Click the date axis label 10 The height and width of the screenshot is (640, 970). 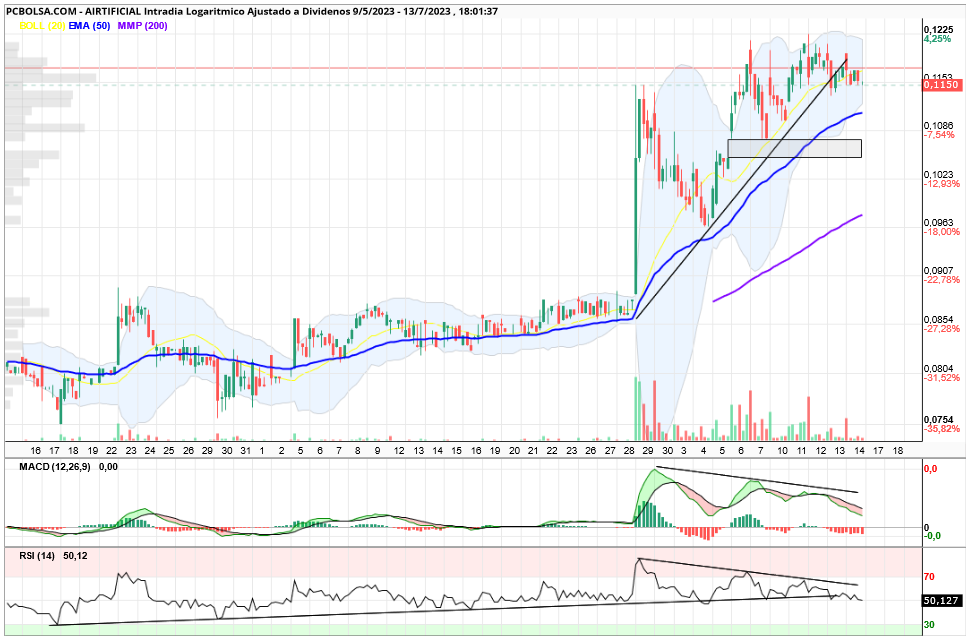782,451
